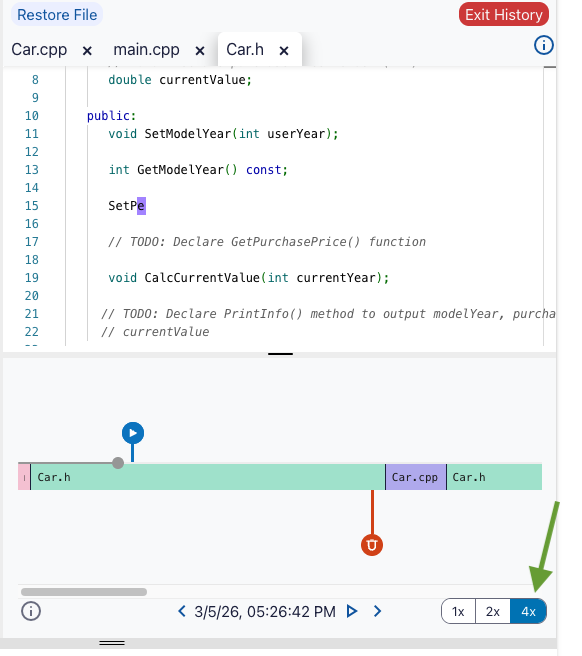
Task: Click the Restore File button
Action: 57,15
